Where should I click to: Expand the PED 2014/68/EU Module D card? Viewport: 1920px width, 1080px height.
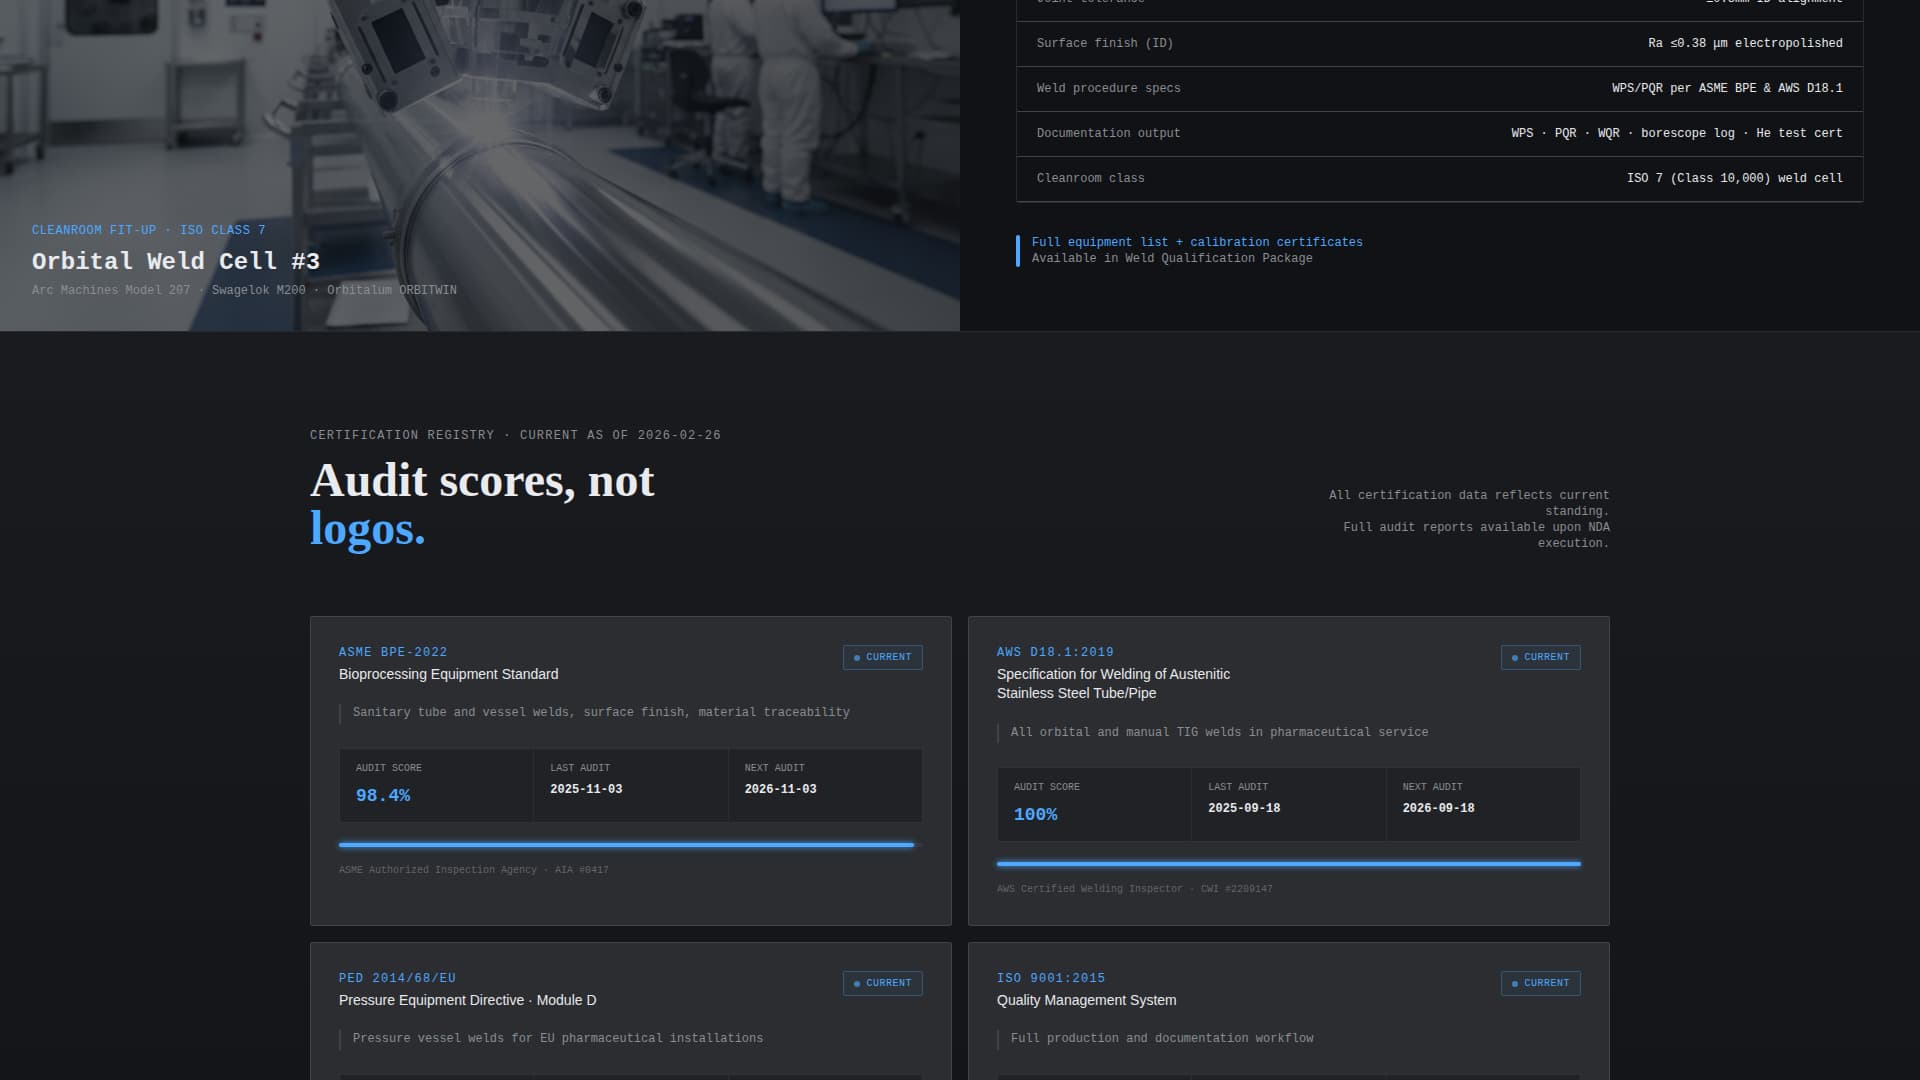(x=630, y=1010)
